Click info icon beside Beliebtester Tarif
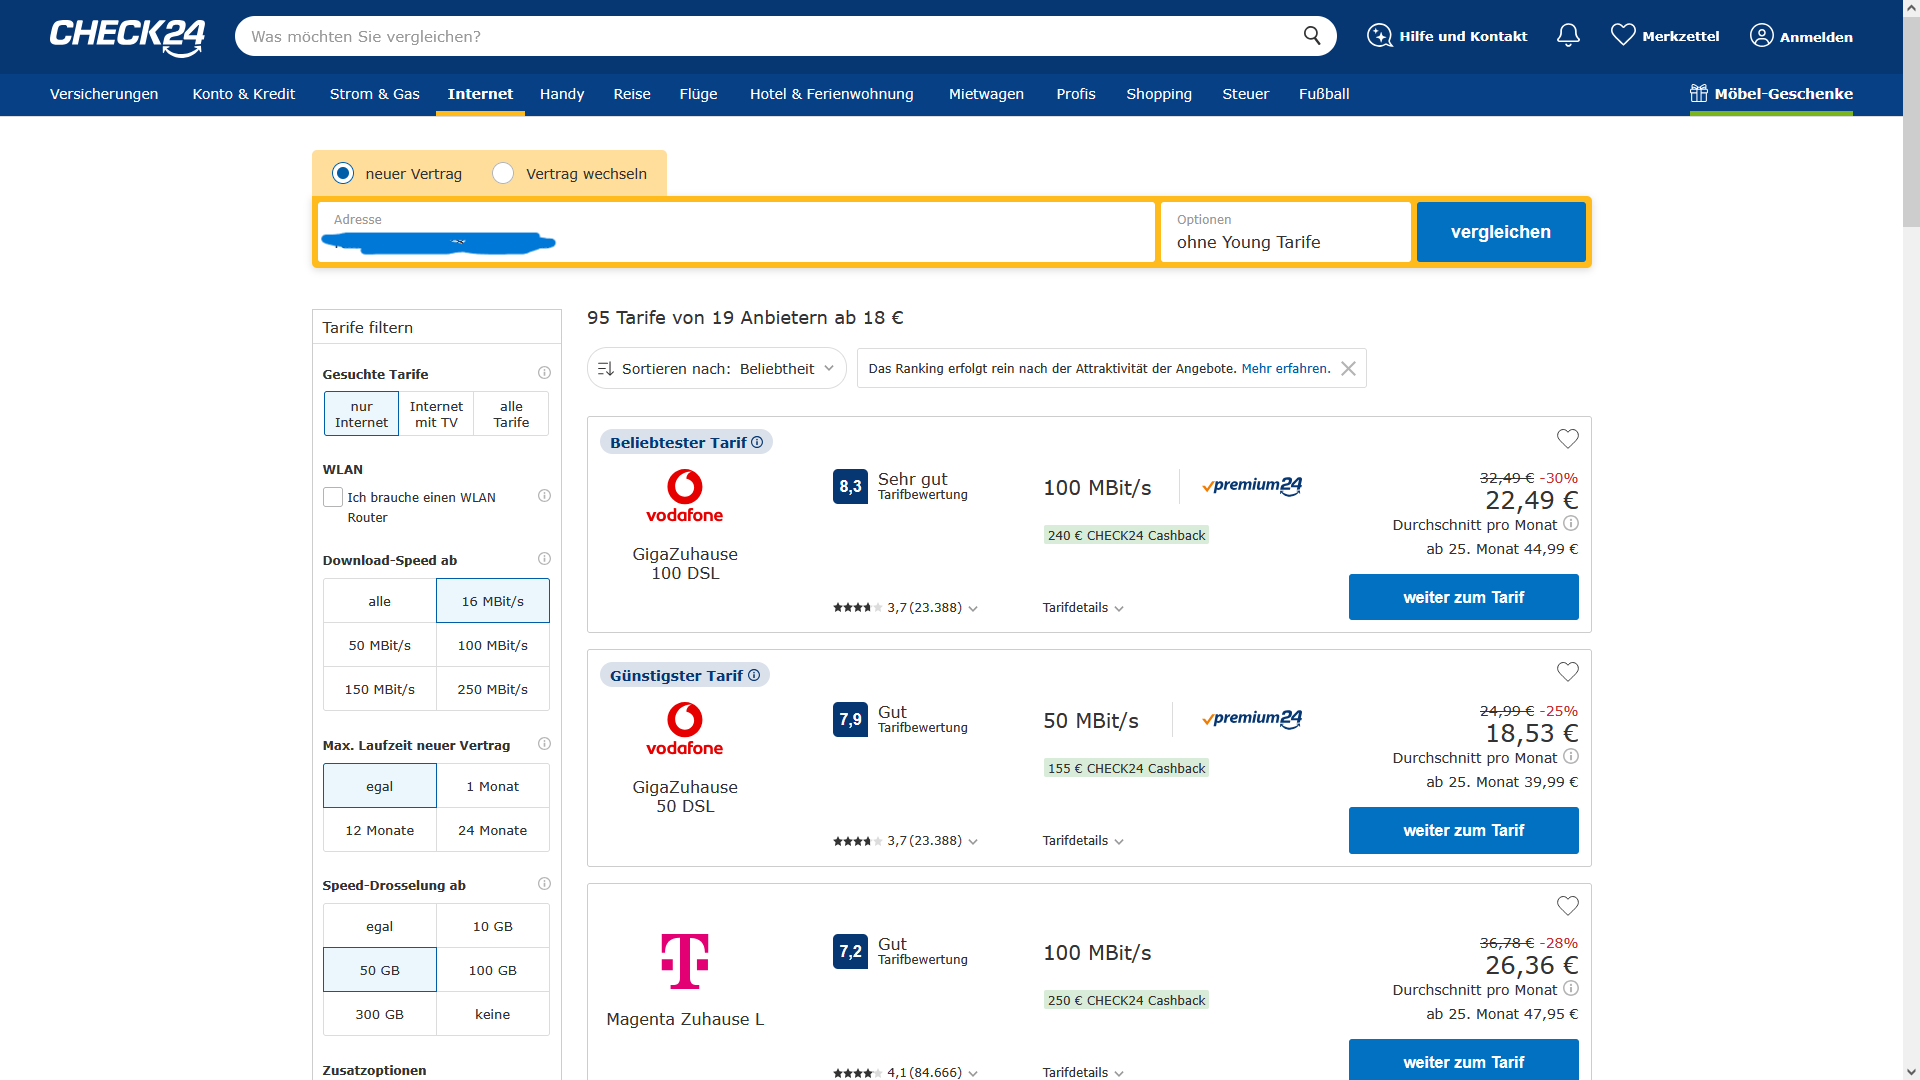The image size is (1920, 1080). (x=757, y=442)
